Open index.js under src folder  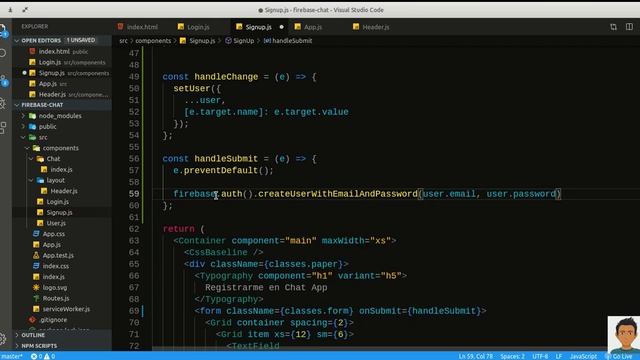coord(53,277)
